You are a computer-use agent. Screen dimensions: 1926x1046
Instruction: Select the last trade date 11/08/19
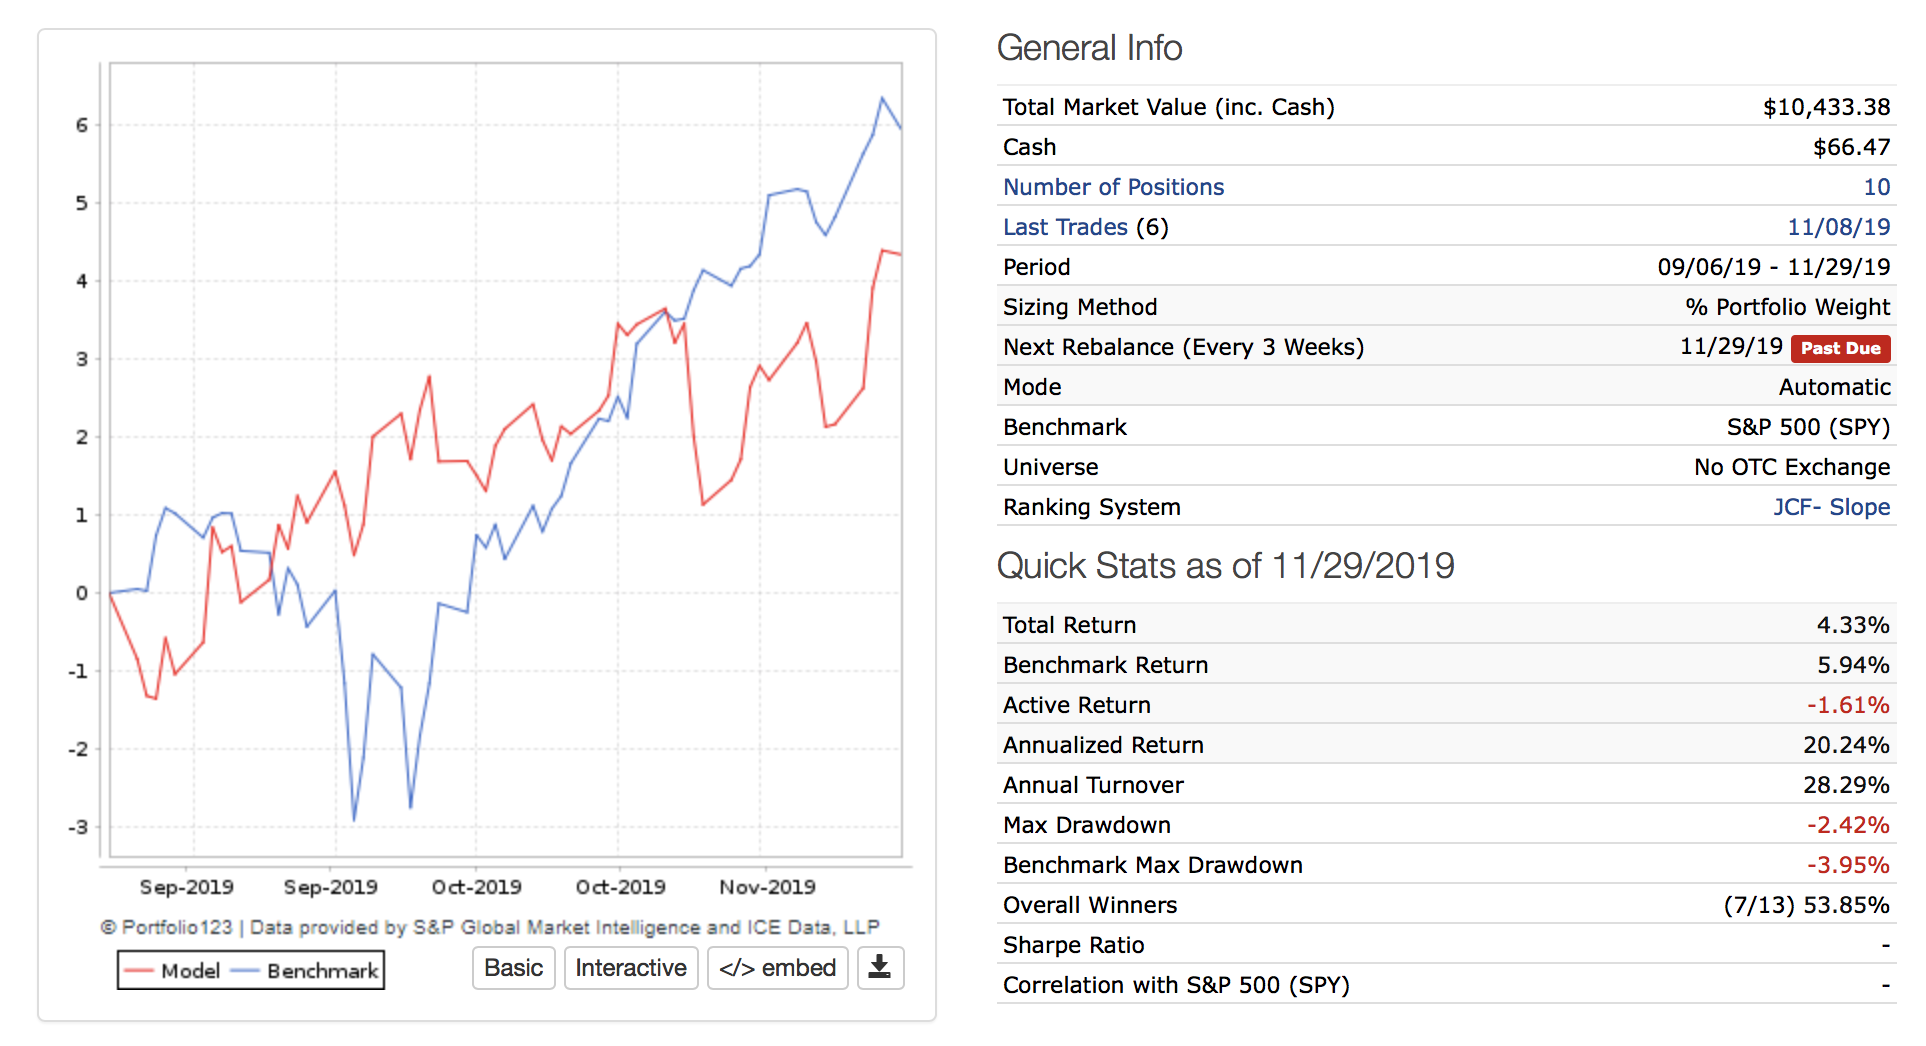pyautogui.click(x=1838, y=227)
